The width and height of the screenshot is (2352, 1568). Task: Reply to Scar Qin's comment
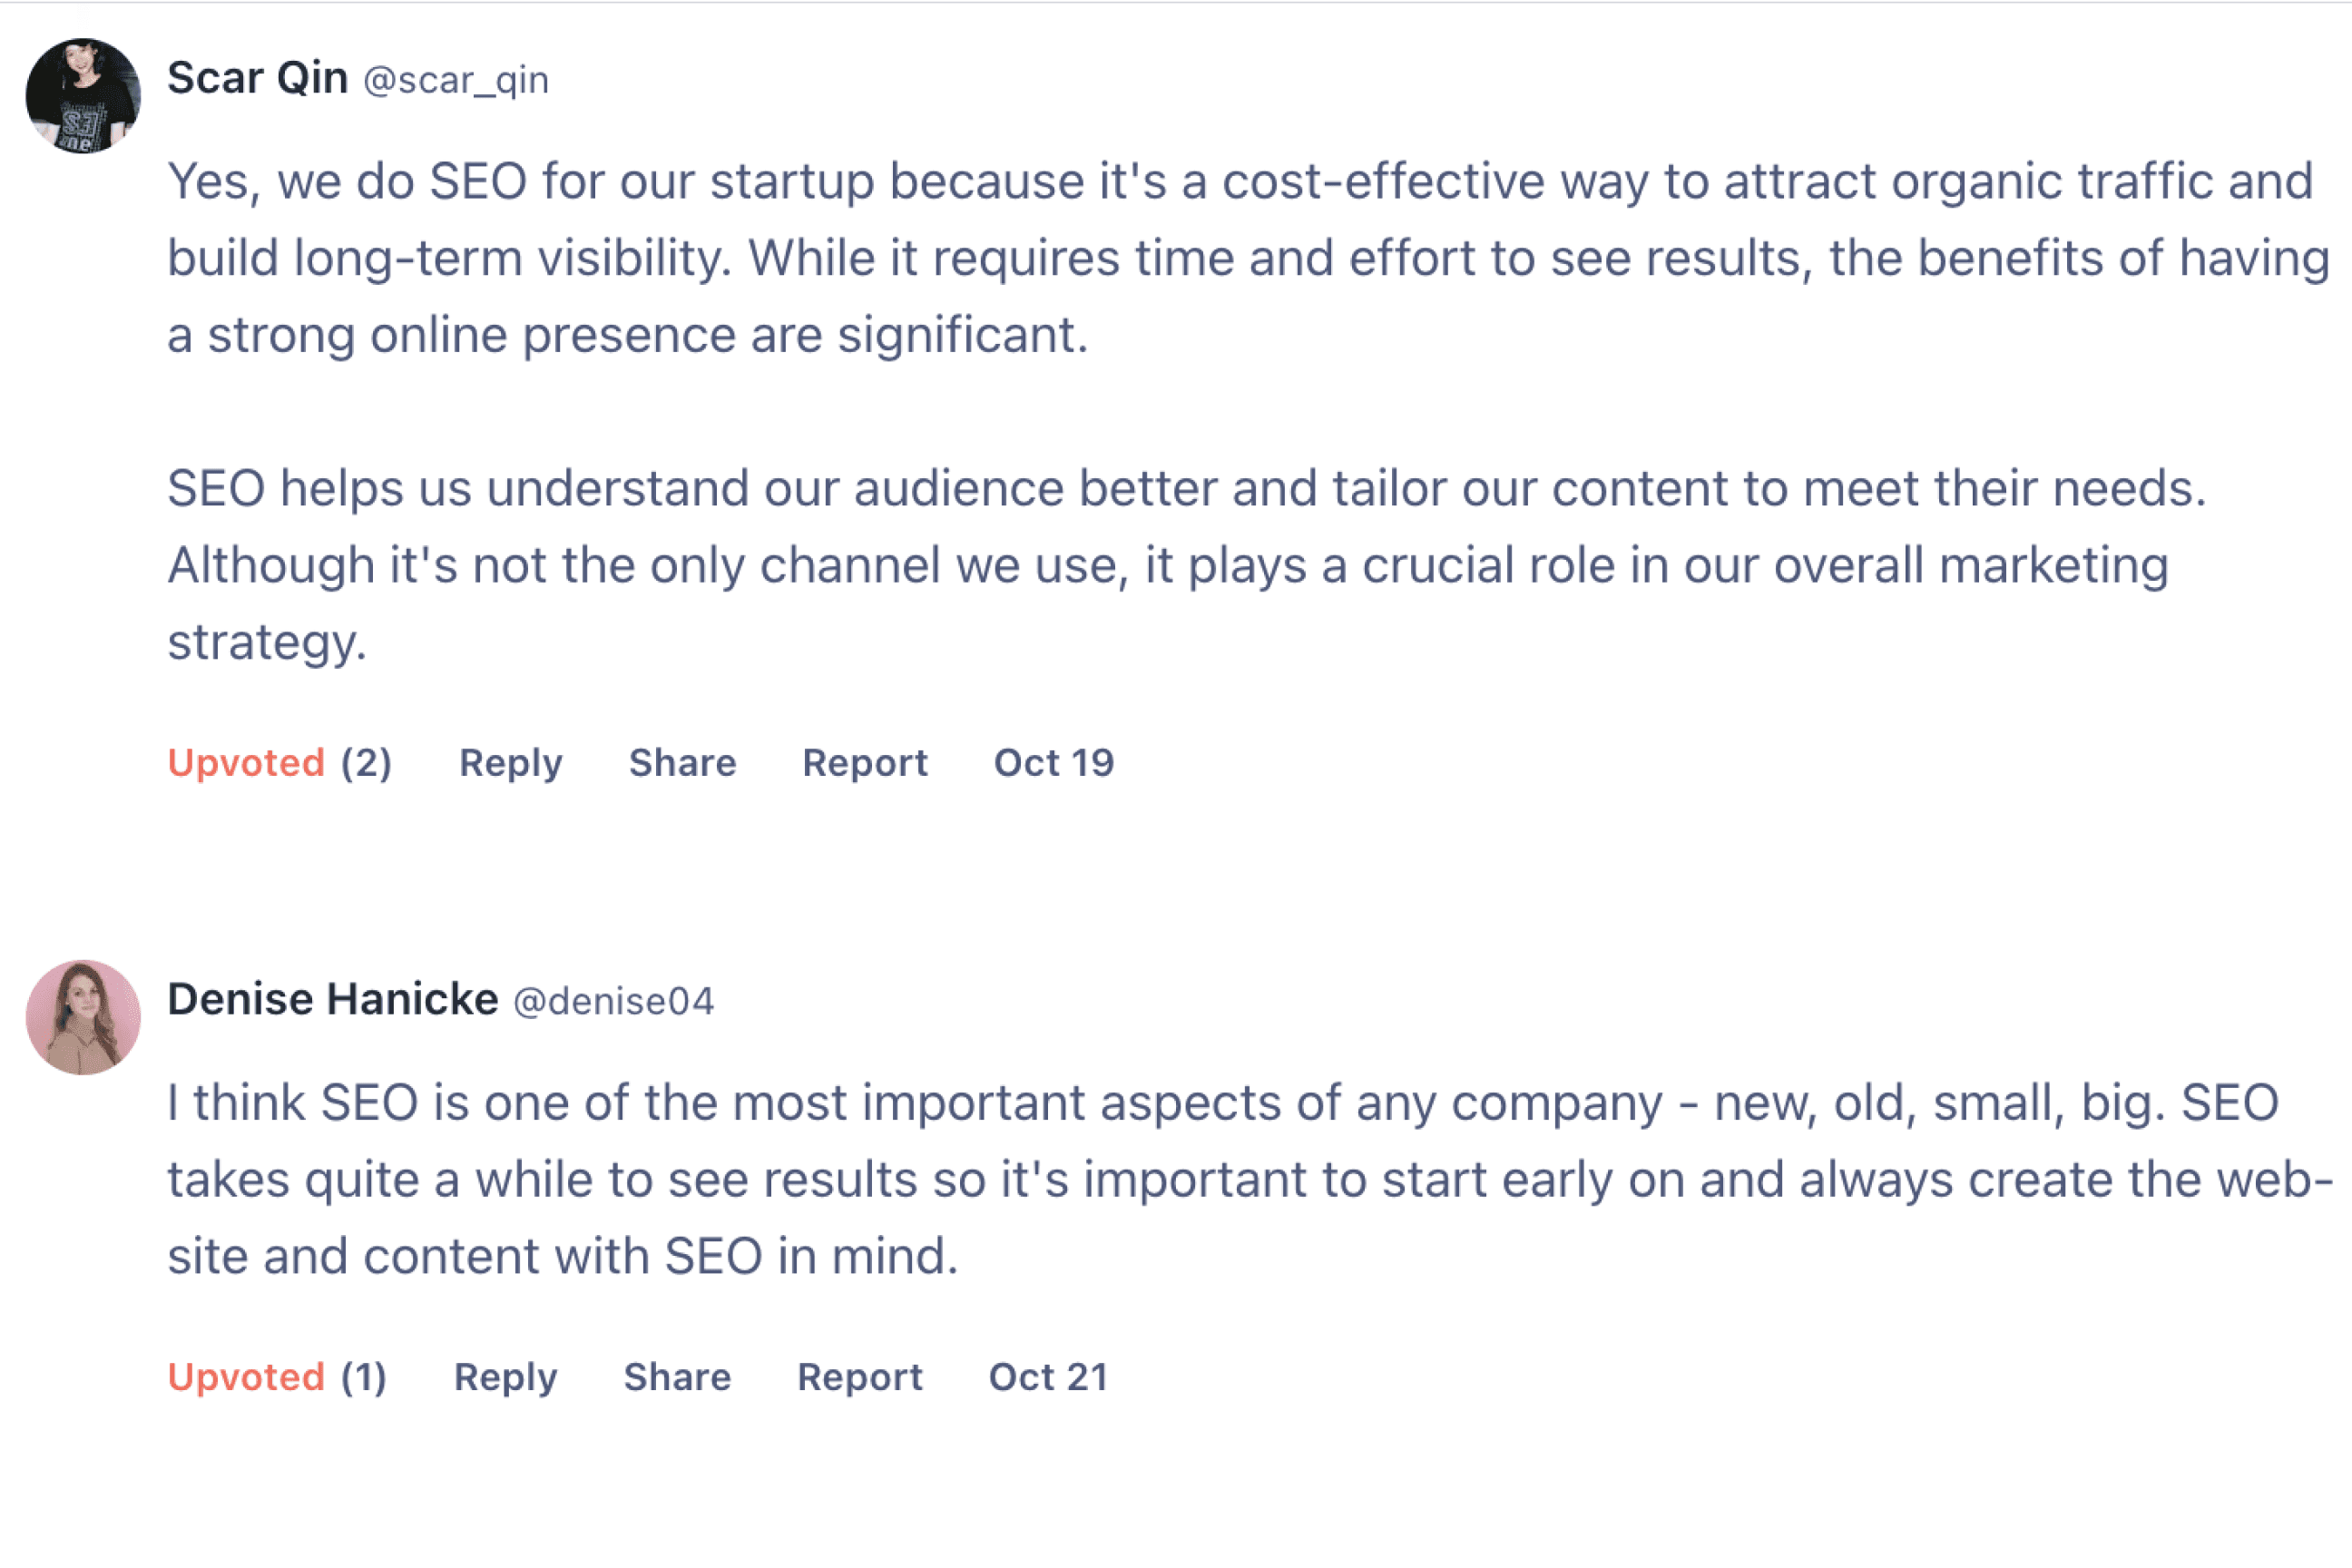510,763
